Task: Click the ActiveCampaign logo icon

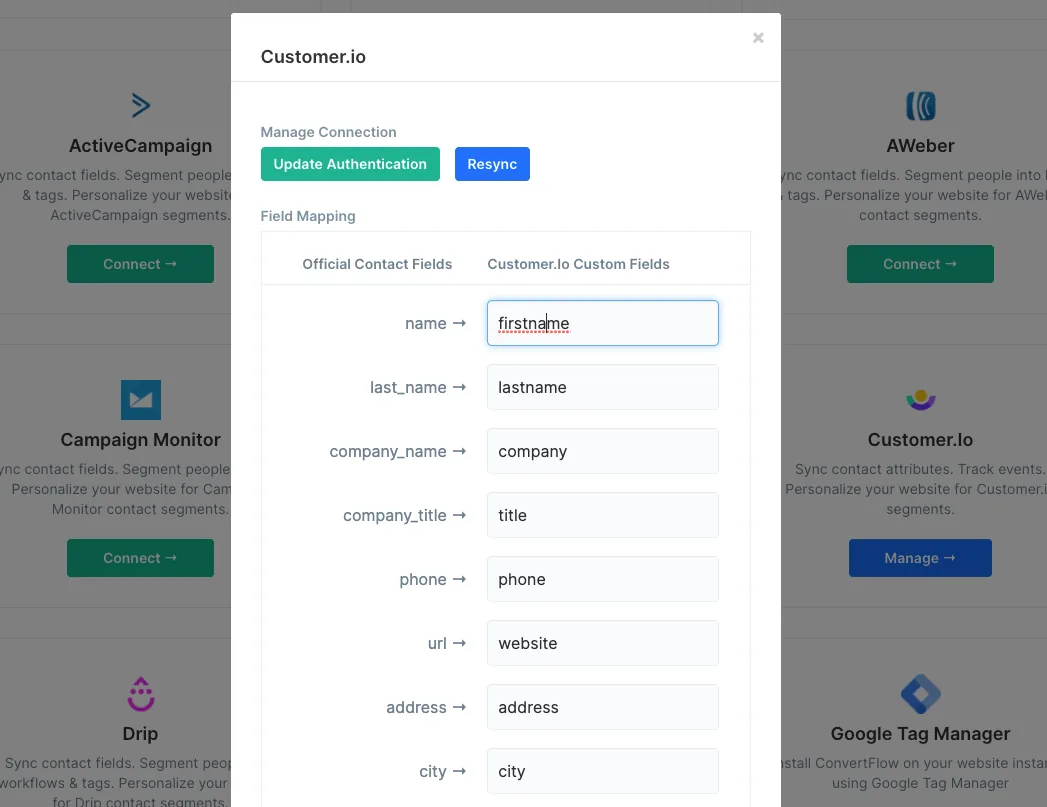Action: click(x=140, y=105)
